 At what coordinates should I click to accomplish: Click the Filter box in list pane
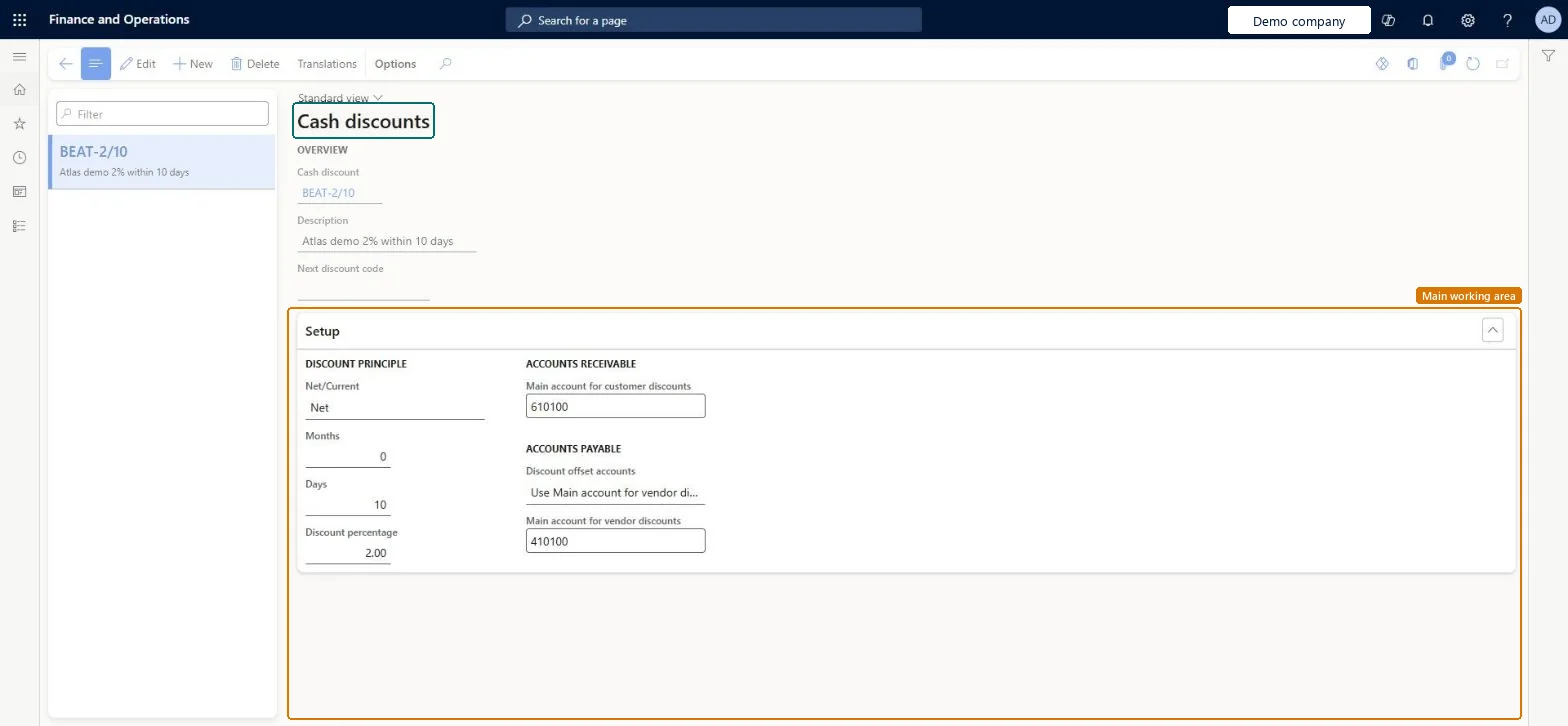tap(162, 114)
